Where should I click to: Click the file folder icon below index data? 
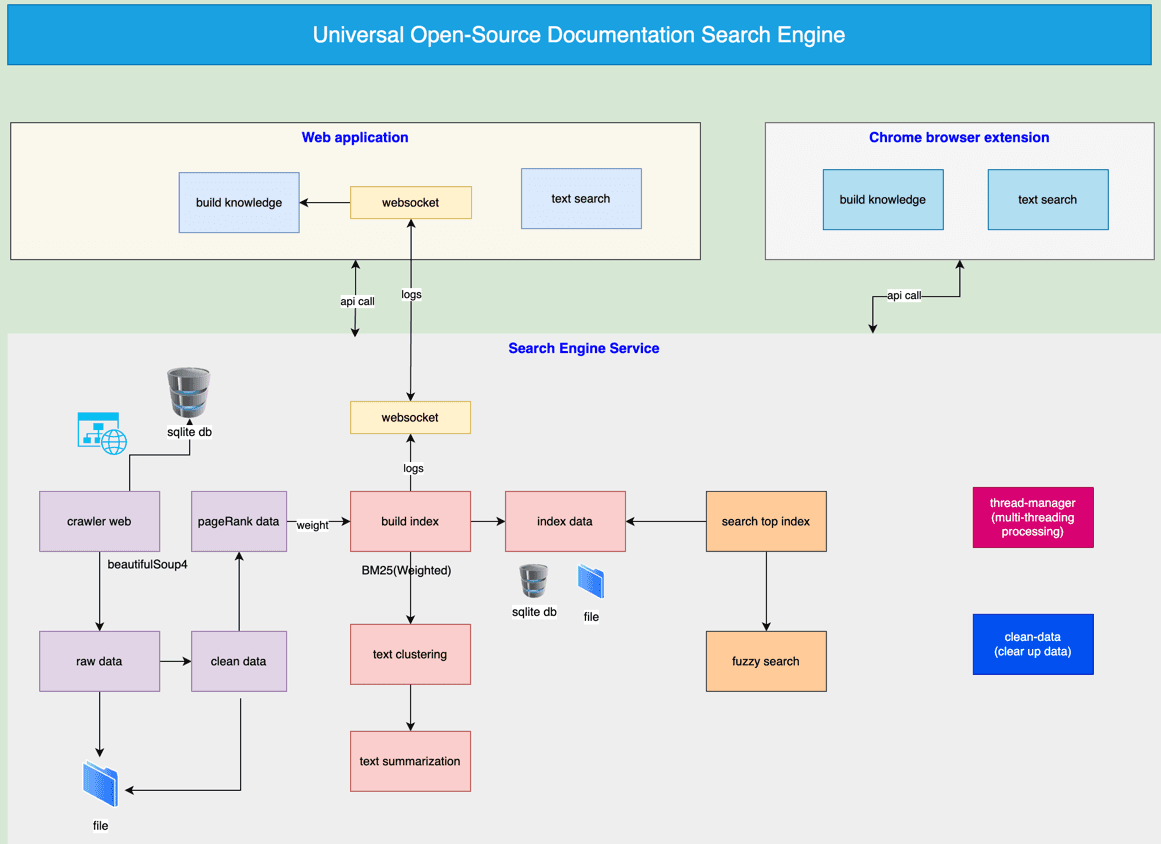click(x=591, y=582)
